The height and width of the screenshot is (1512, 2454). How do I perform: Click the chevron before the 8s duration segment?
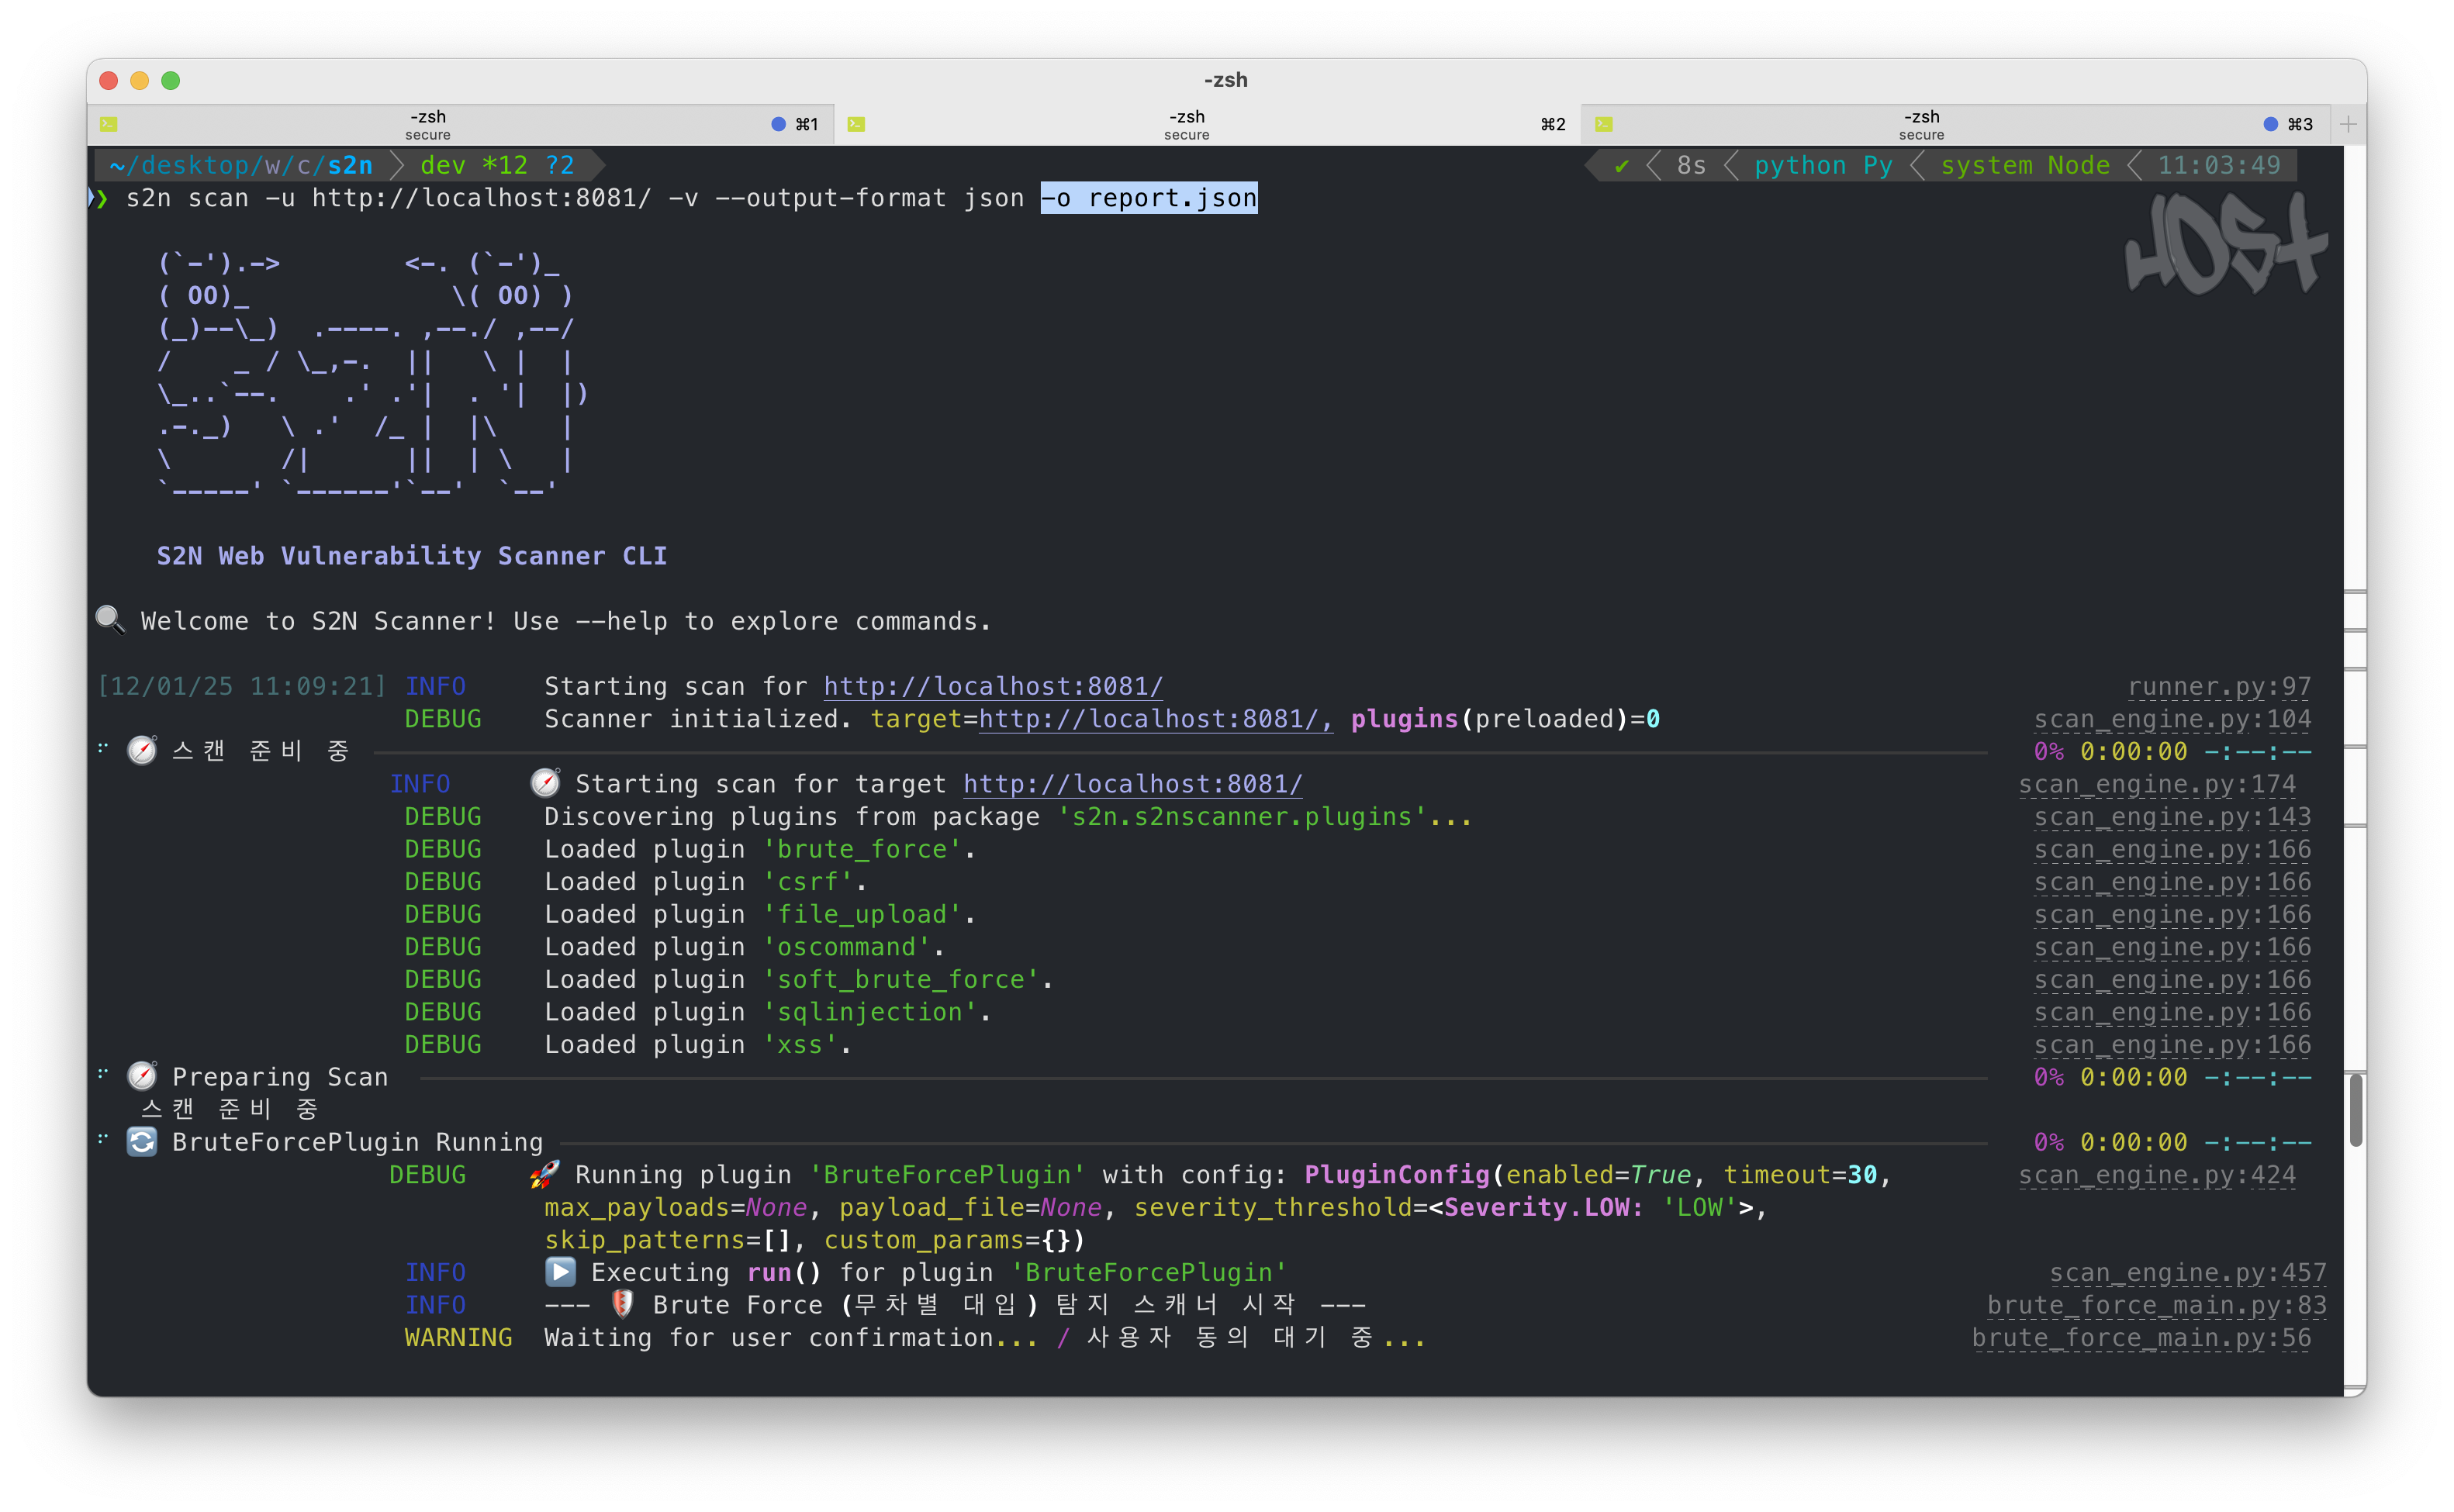[x=1654, y=165]
